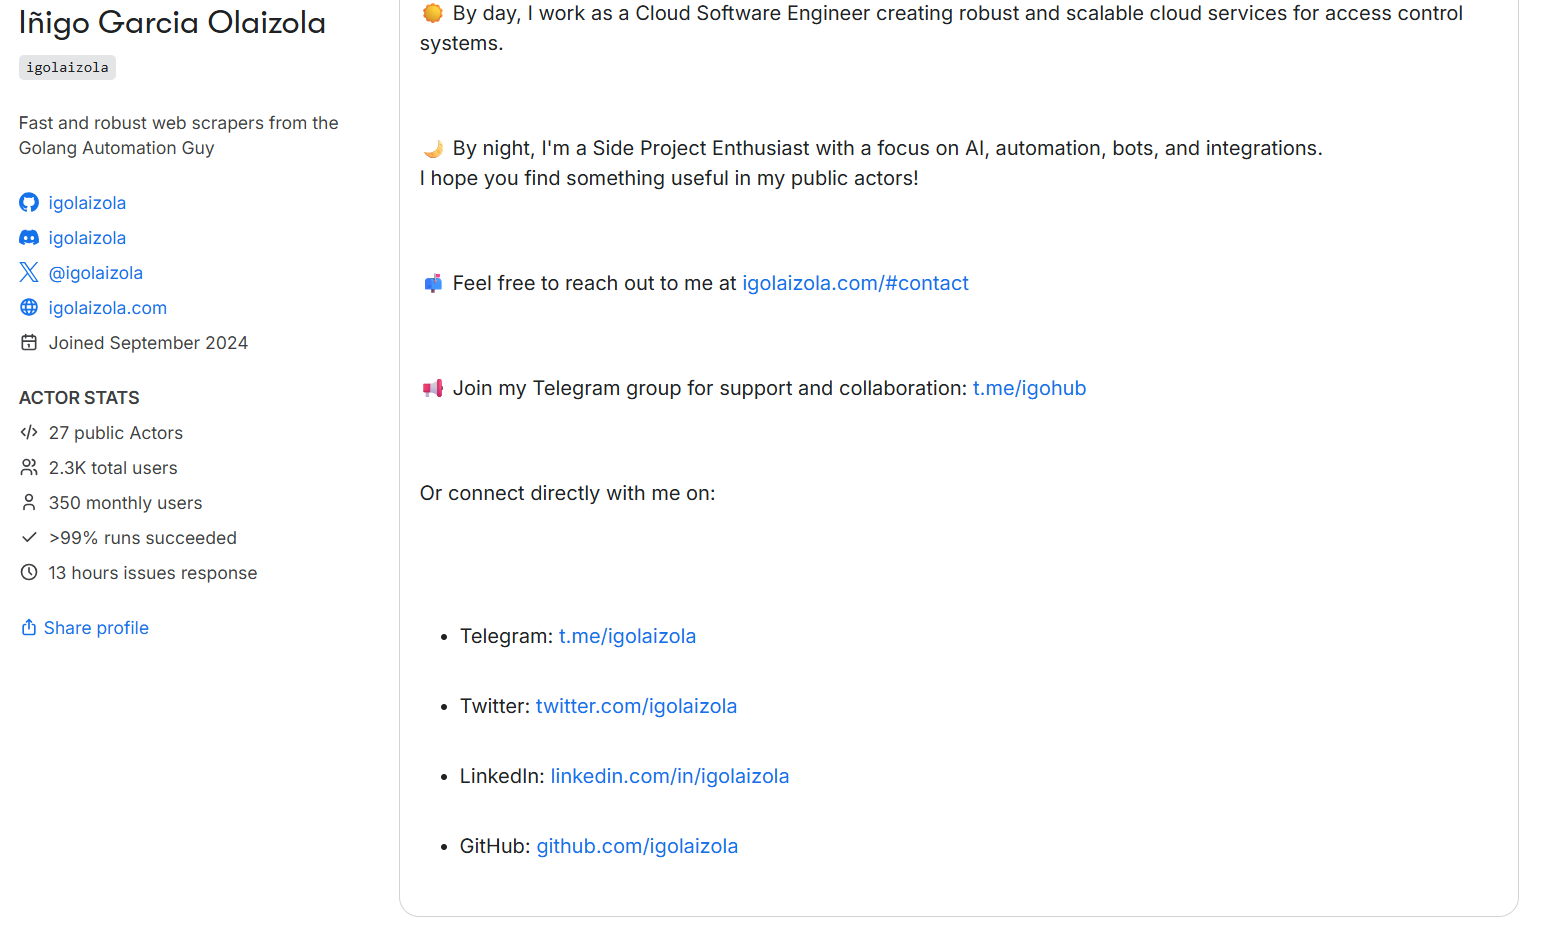Image resolution: width=1548 pixels, height=937 pixels.
Task: Click the 27 public Actors stat
Action: coord(116,433)
